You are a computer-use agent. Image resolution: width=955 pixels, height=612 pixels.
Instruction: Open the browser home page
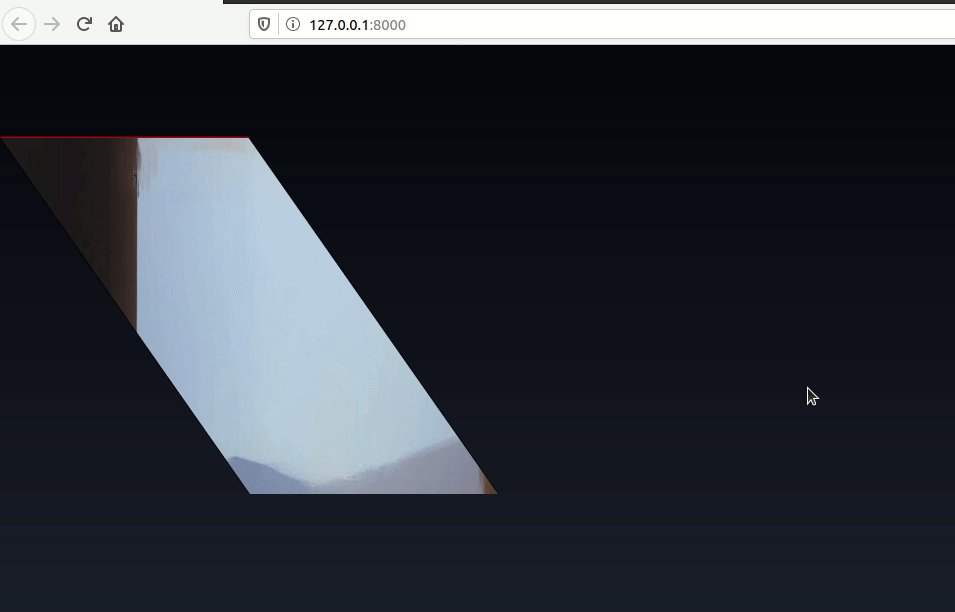116,24
